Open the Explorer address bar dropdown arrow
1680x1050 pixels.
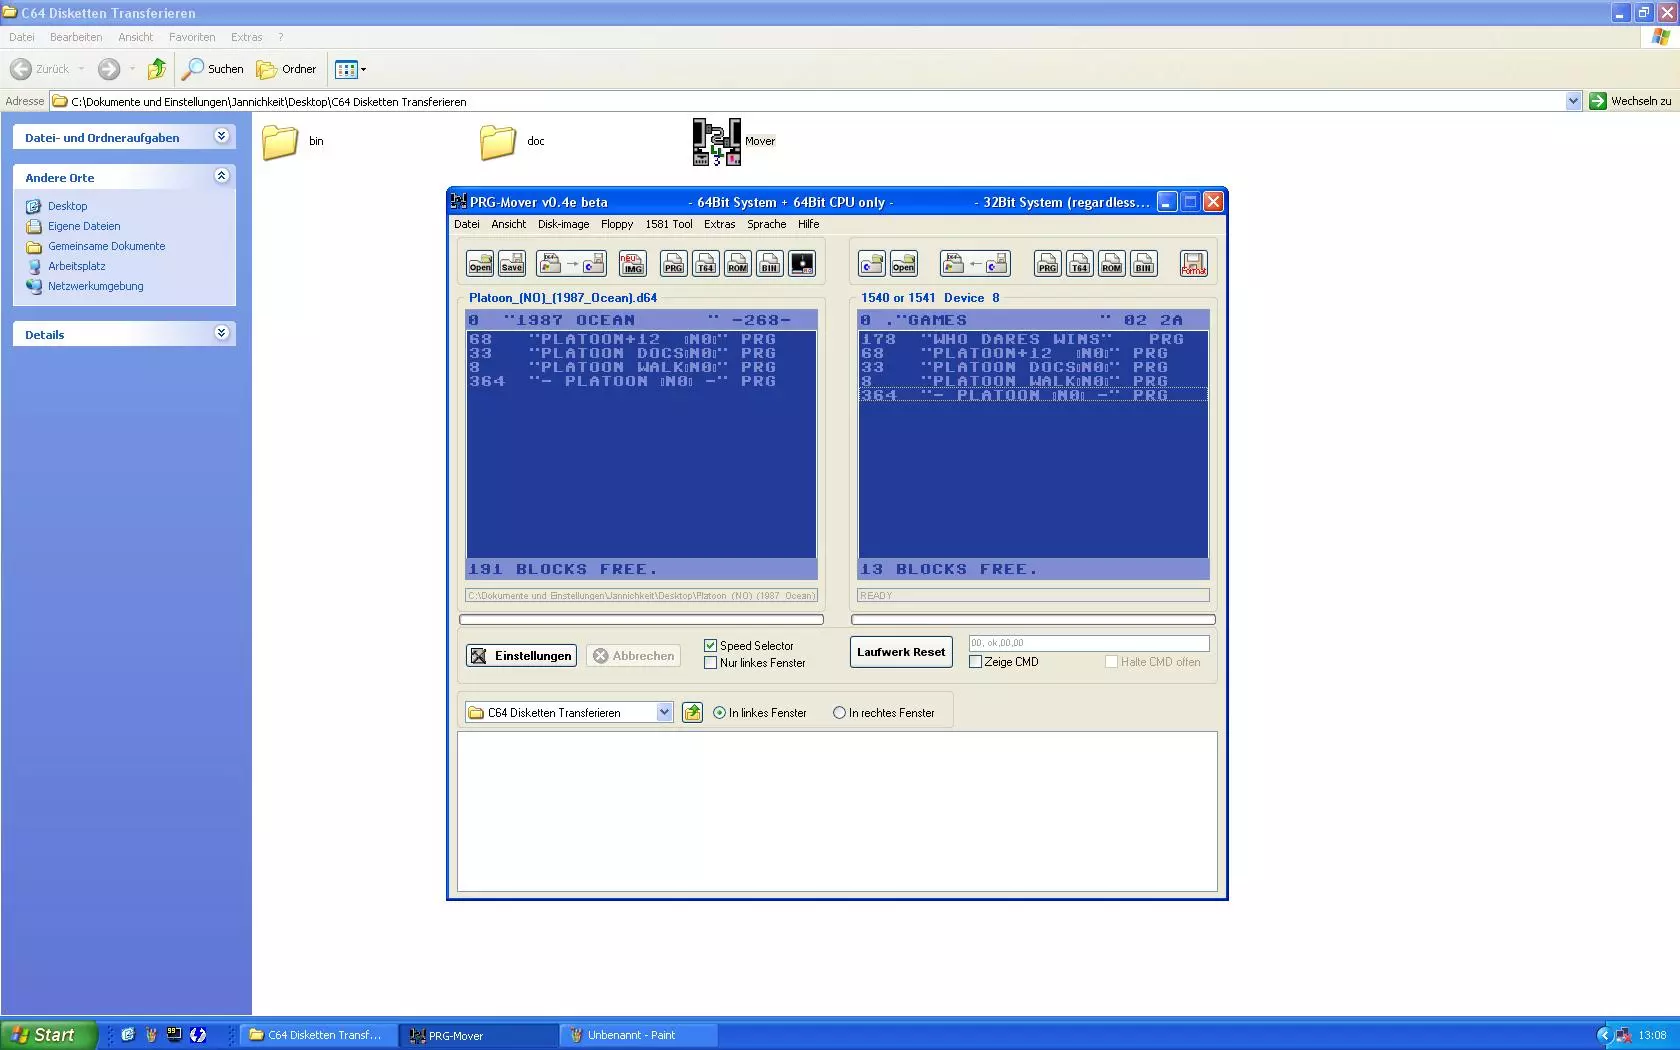(x=1573, y=101)
